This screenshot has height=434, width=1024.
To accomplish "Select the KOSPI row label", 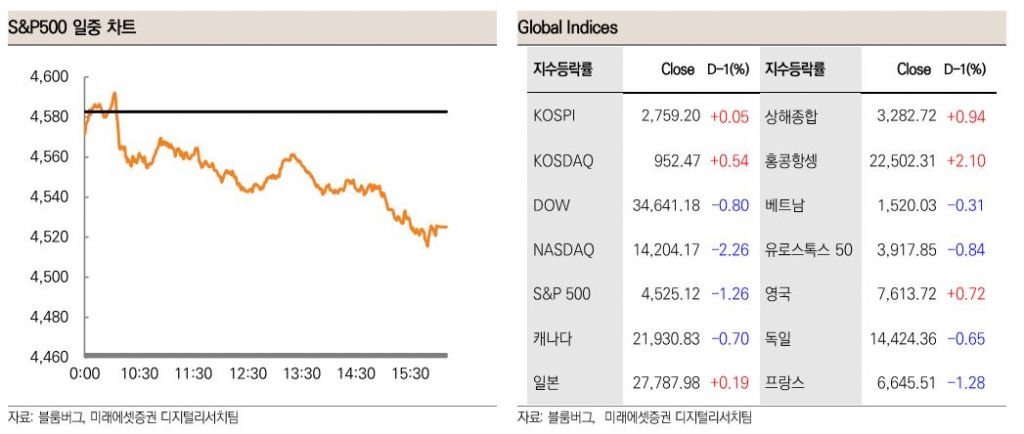I will tap(555, 116).
